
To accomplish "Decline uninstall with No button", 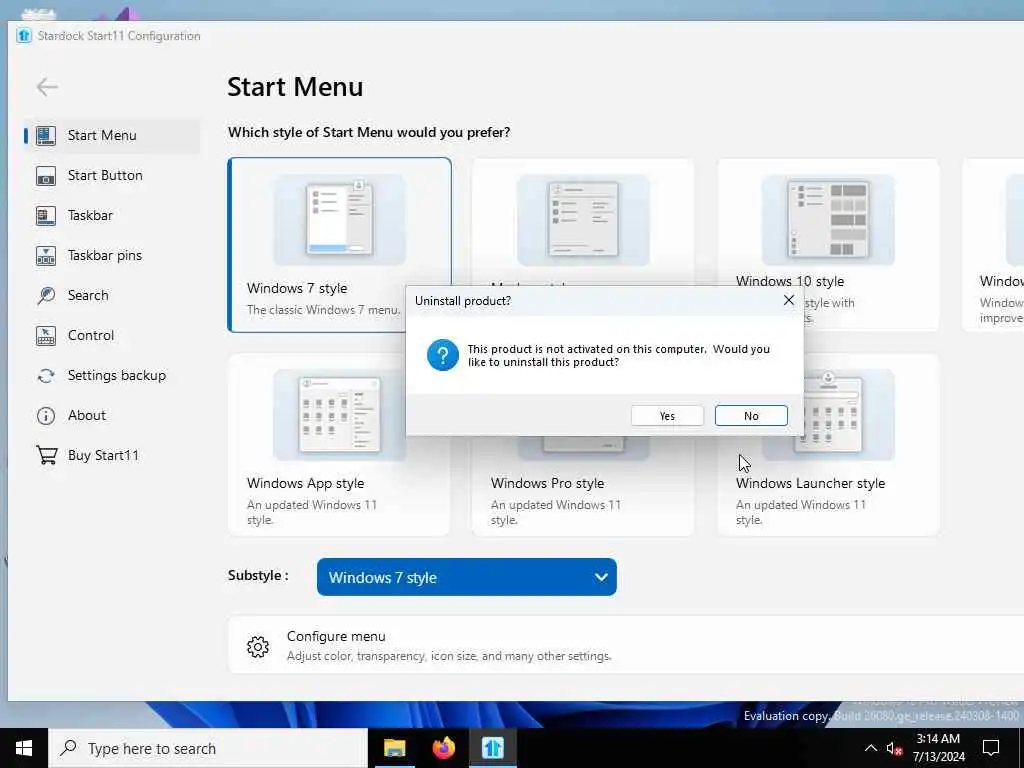I will (751, 416).
